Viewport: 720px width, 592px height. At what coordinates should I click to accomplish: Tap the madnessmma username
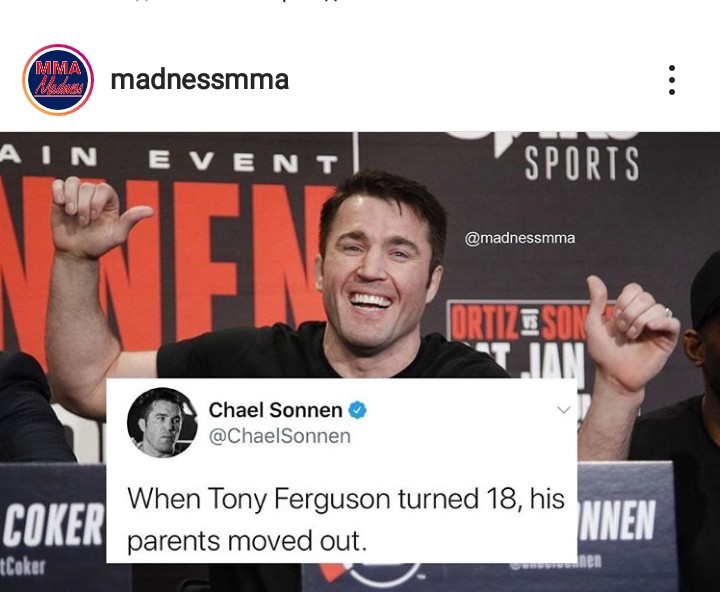[x=200, y=80]
